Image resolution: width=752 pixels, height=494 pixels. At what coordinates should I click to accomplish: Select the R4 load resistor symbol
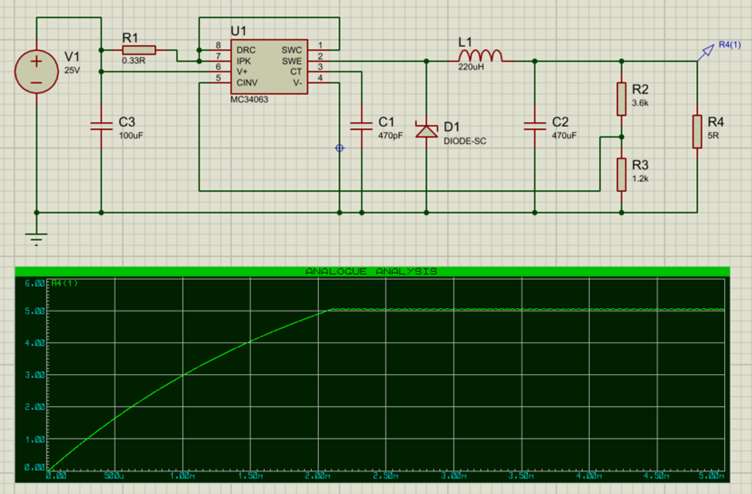pyautogui.click(x=697, y=131)
